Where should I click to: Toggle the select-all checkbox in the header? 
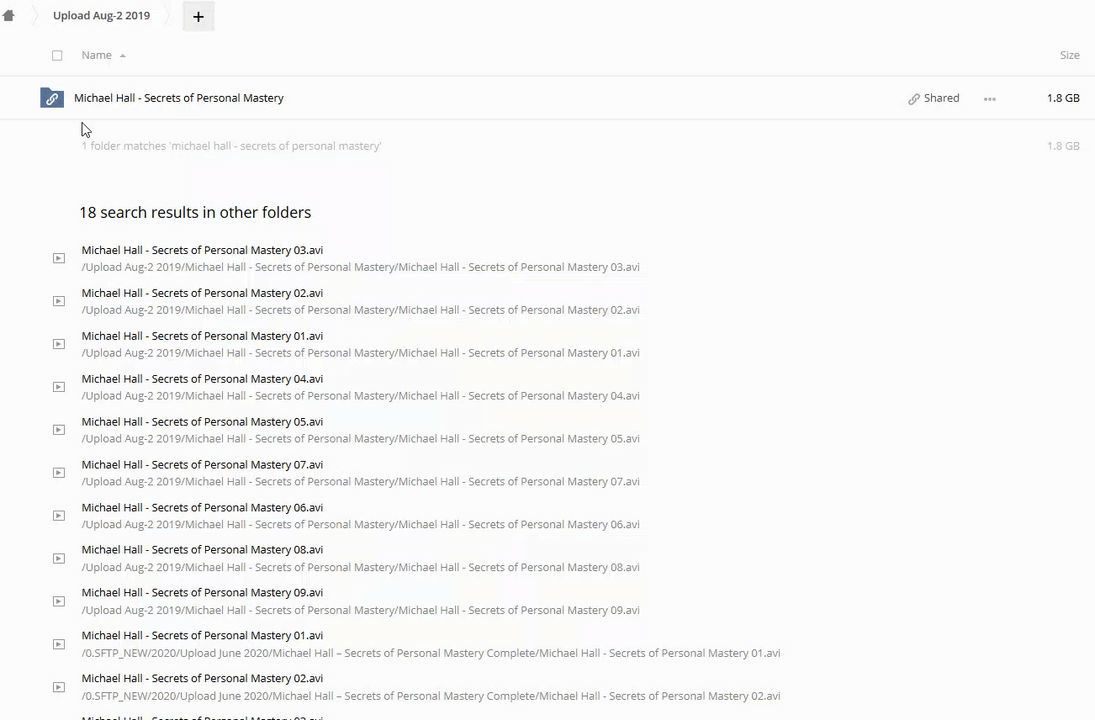[57, 56]
